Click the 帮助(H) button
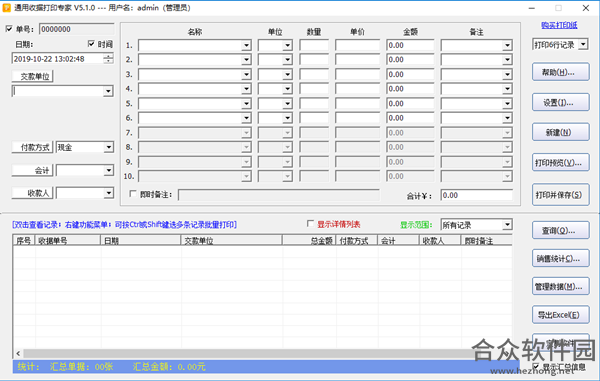 561,72
